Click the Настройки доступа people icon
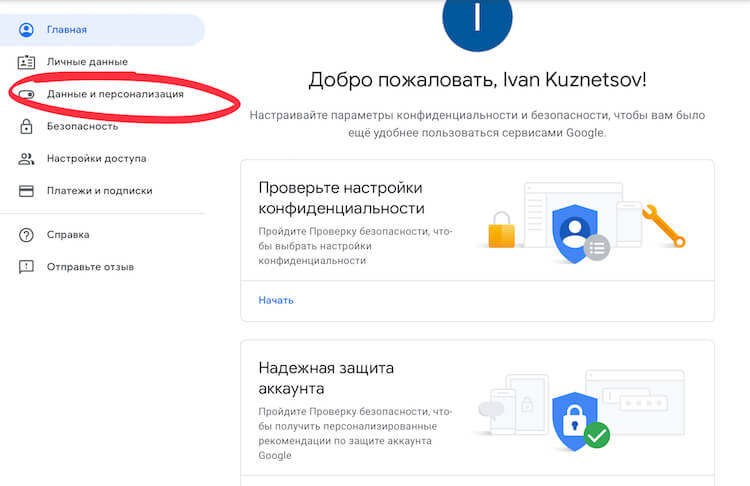Image resolution: width=750 pixels, height=486 pixels. pos(27,159)
